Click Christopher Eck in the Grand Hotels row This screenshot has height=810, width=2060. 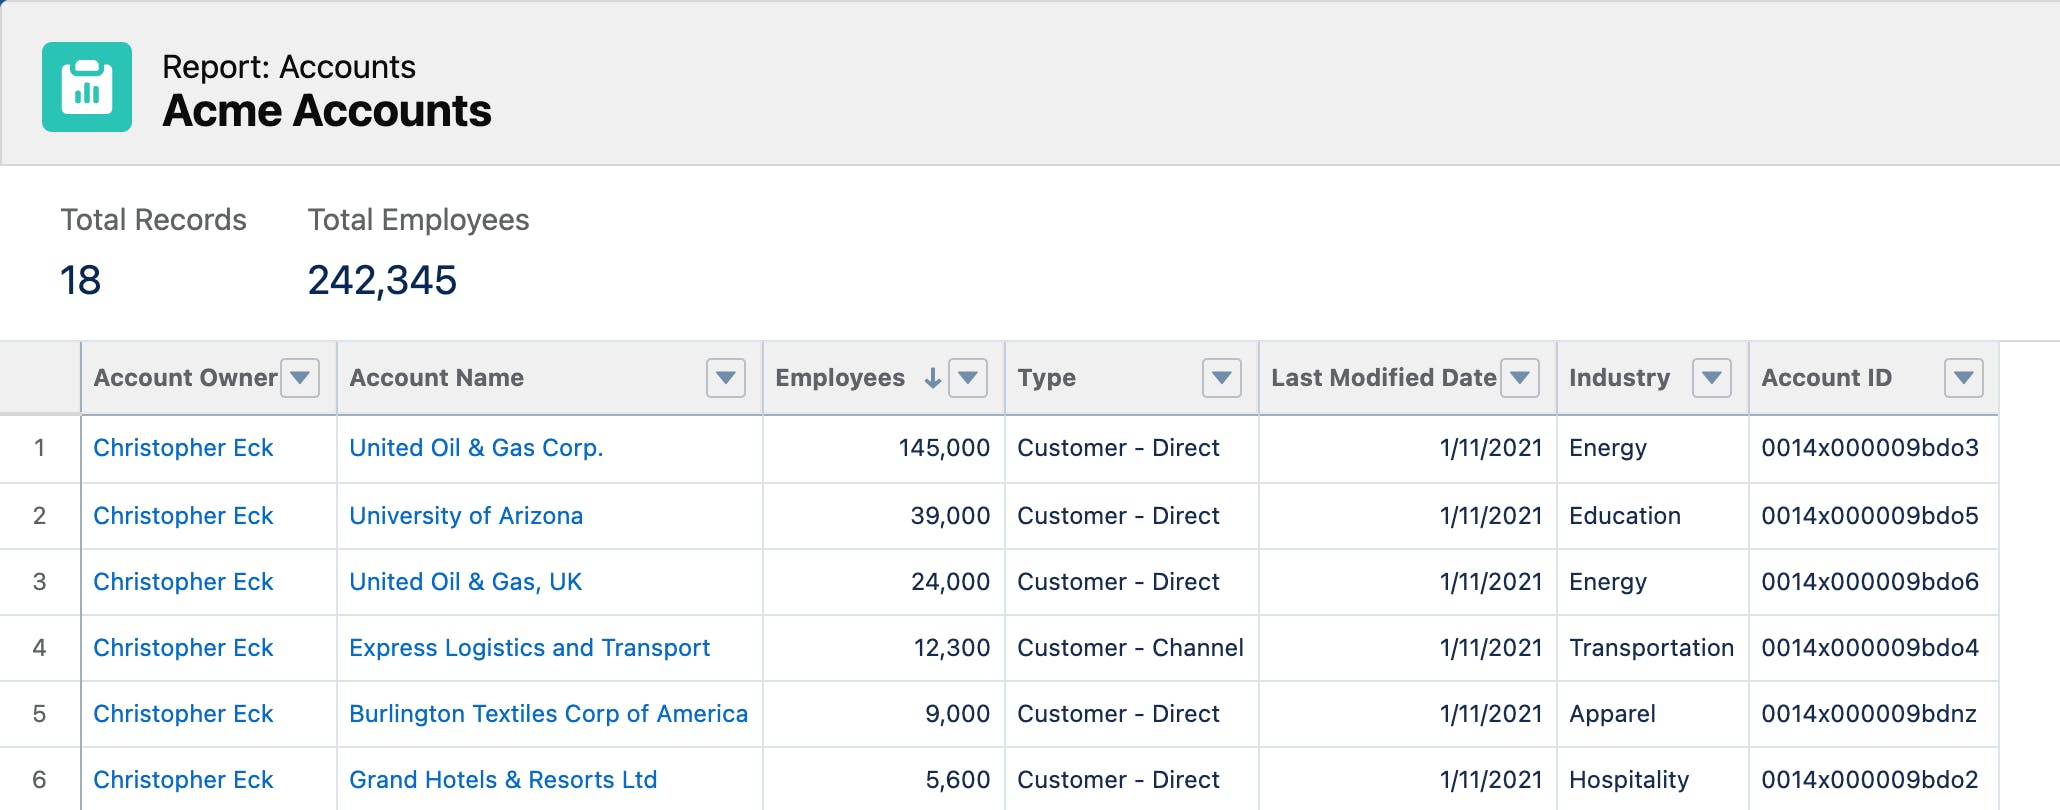(x=183, y=780)
